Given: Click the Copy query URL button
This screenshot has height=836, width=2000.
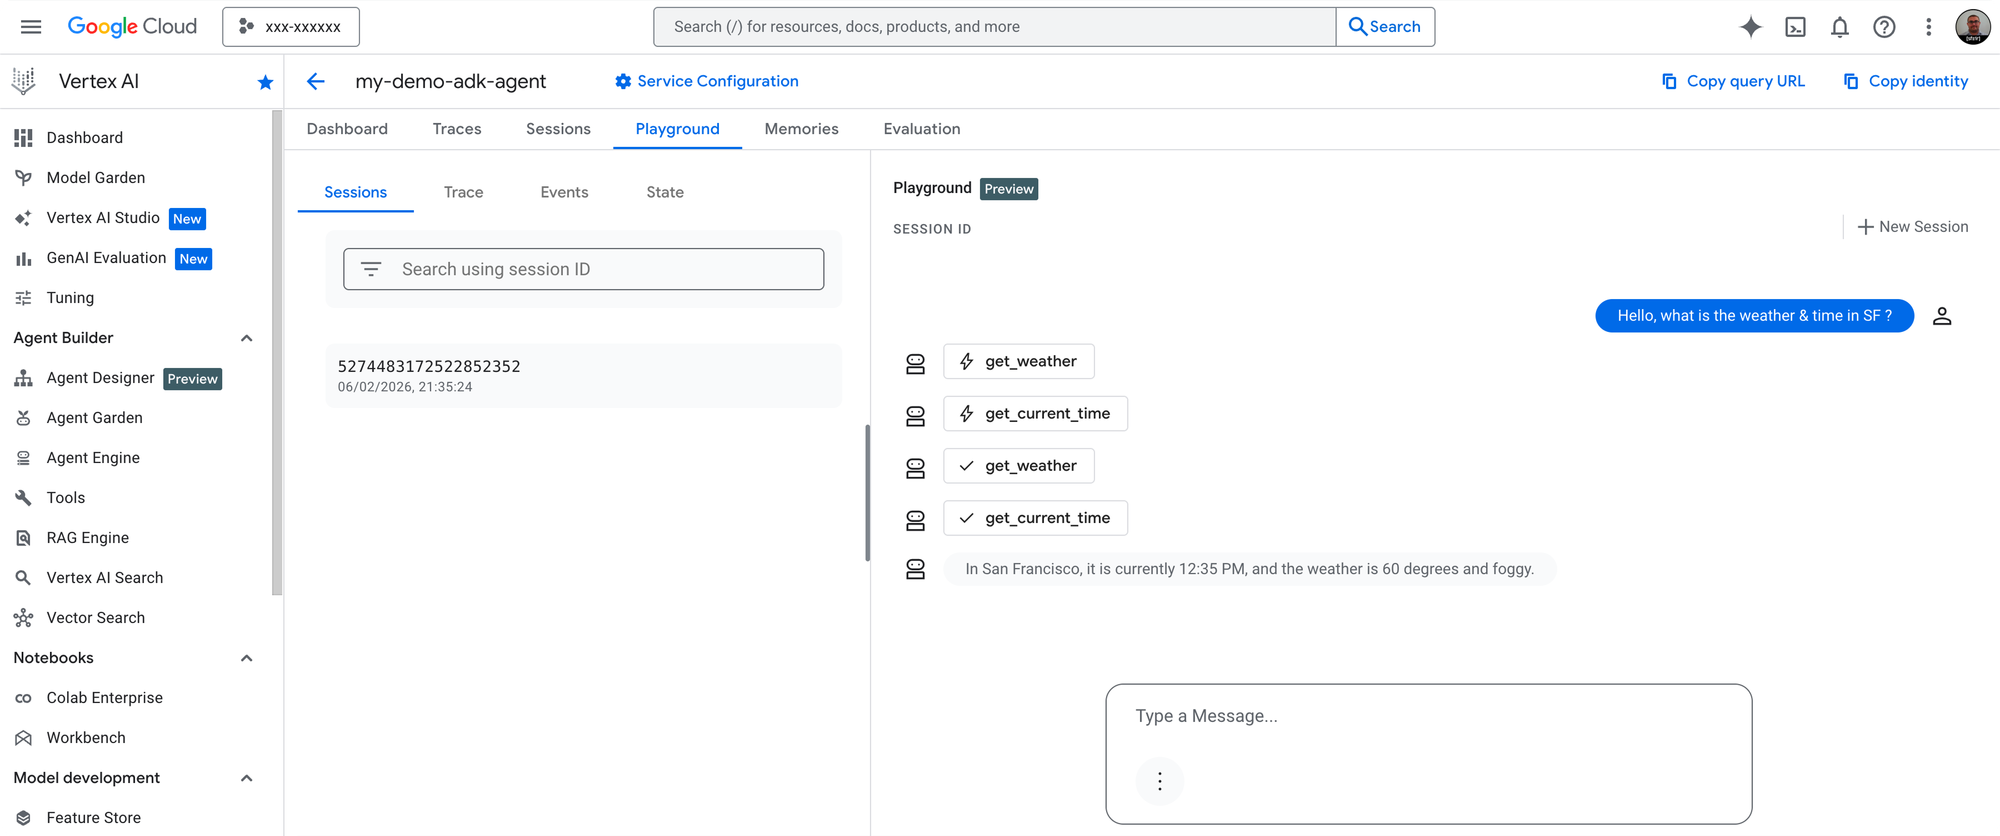Looking at the screenshot, I should [1733, 81].
